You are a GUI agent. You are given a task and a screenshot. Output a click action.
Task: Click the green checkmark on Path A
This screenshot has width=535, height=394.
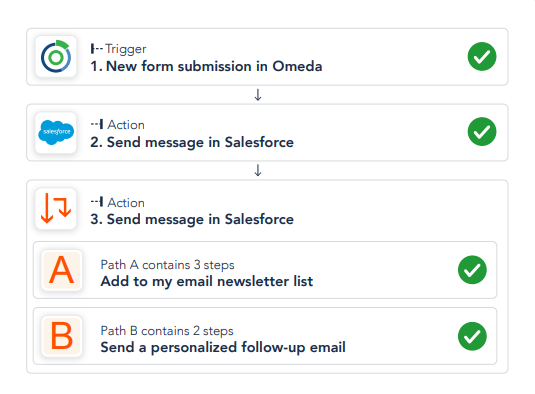click(x=472, y=270)
